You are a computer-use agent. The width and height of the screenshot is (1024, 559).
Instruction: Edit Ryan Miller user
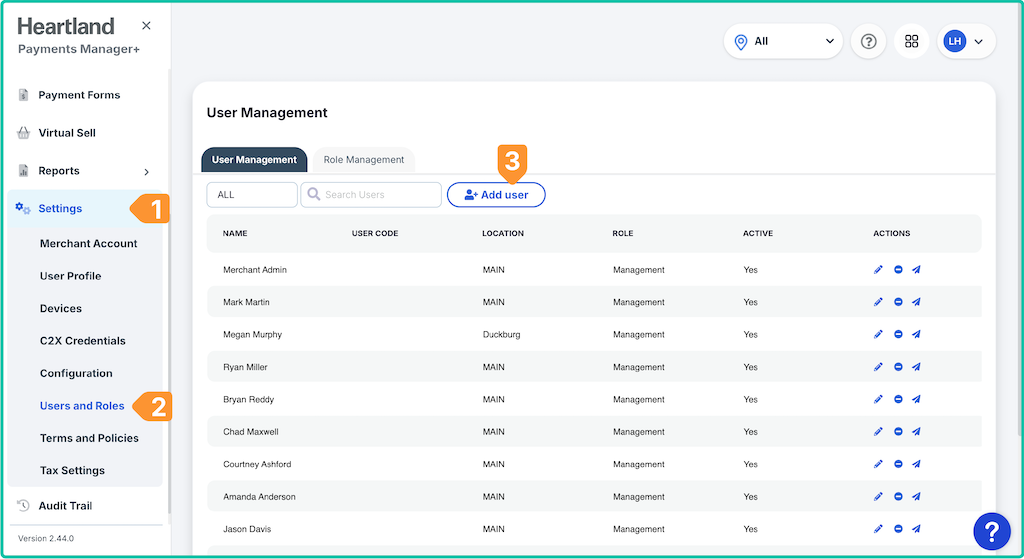click(x=878, y=367)
